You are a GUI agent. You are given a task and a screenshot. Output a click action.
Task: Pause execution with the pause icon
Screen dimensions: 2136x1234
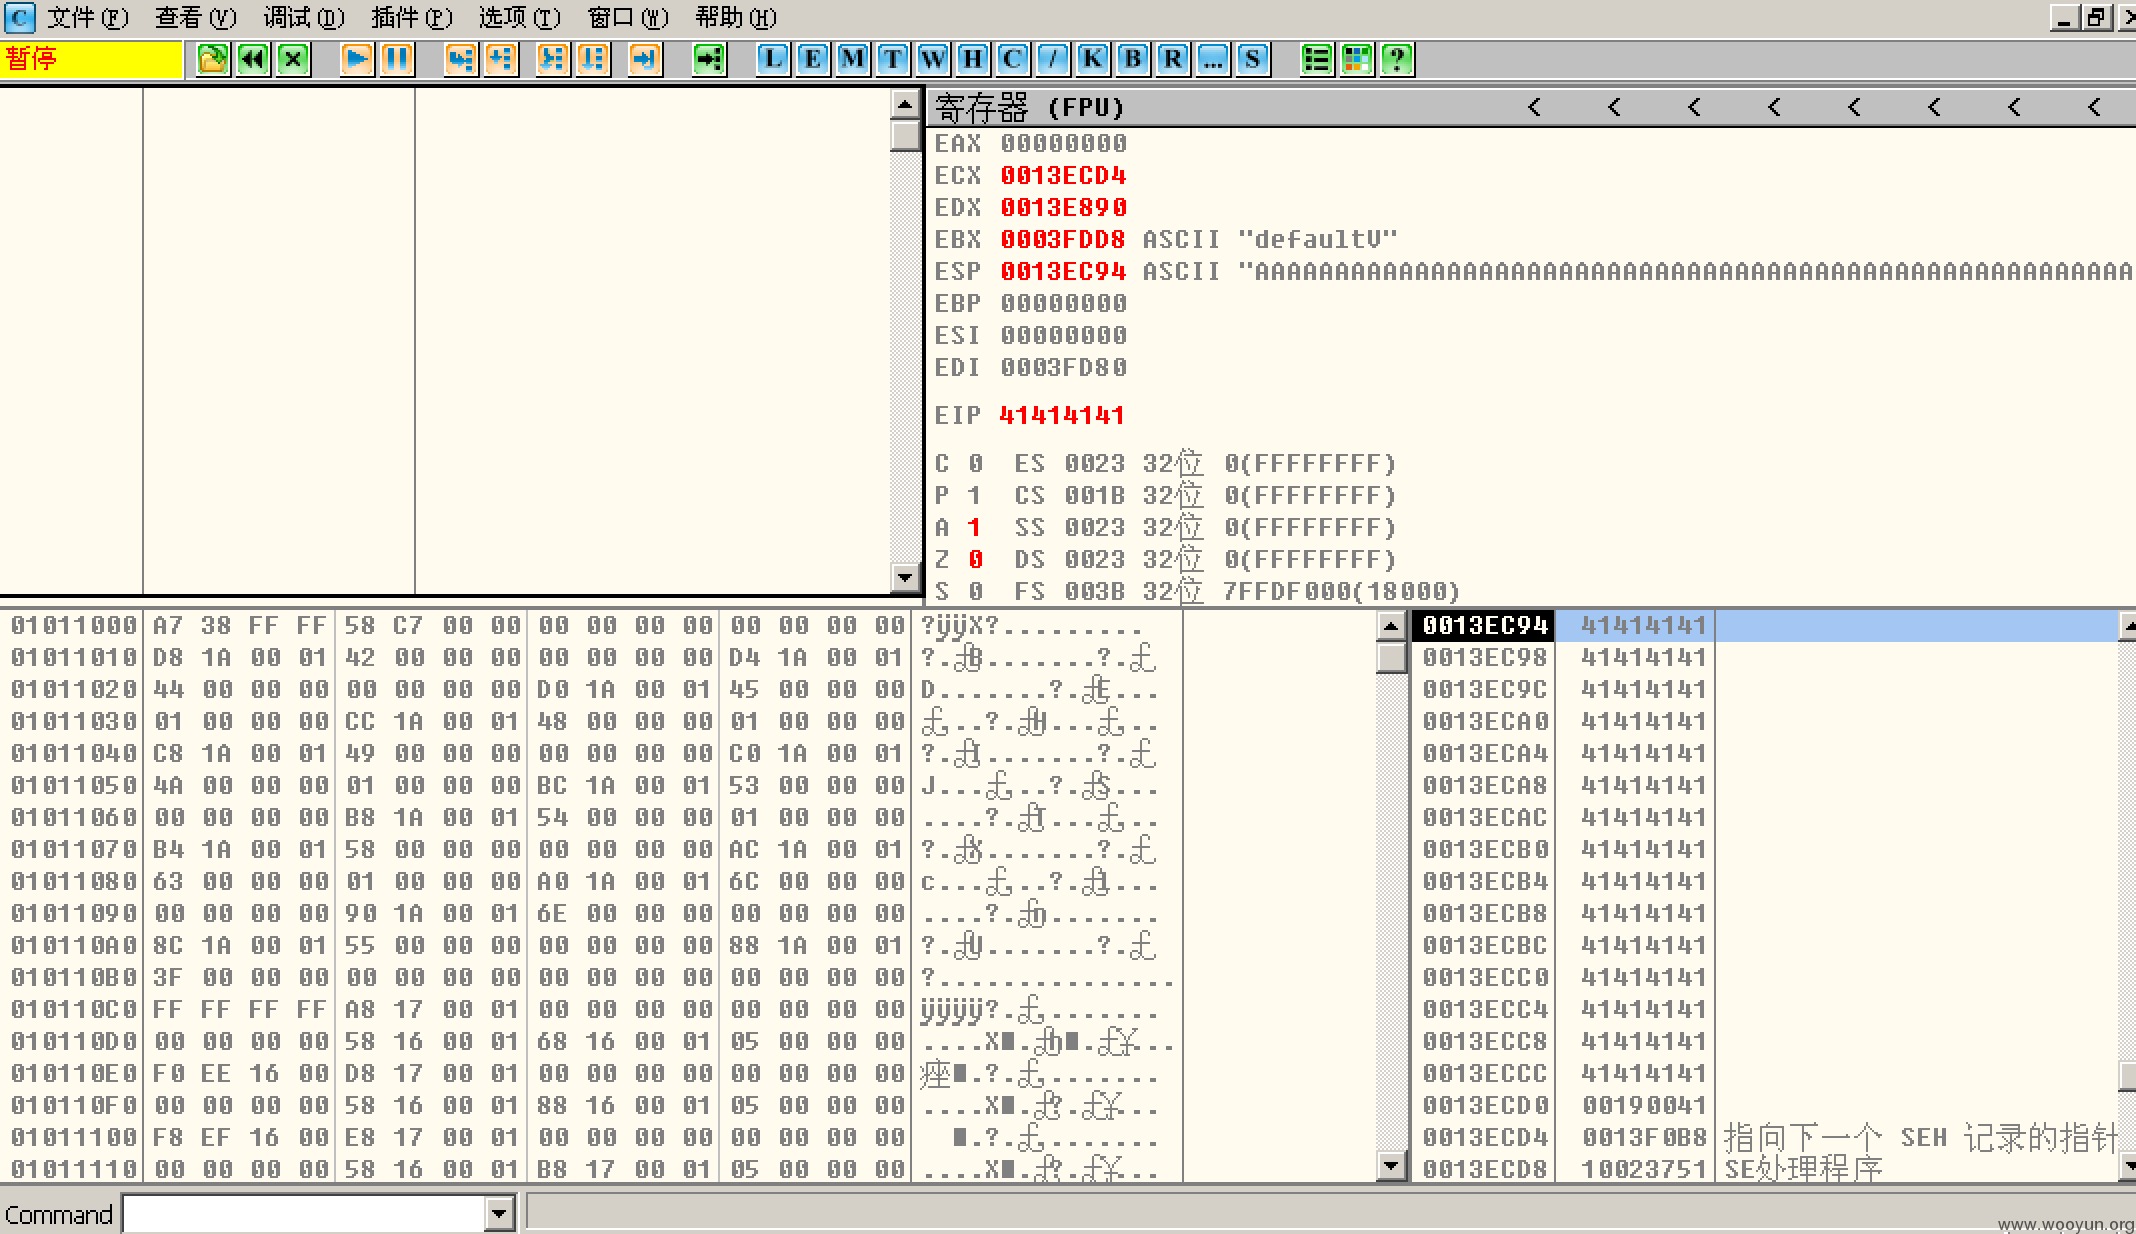(x=397, y=59)
